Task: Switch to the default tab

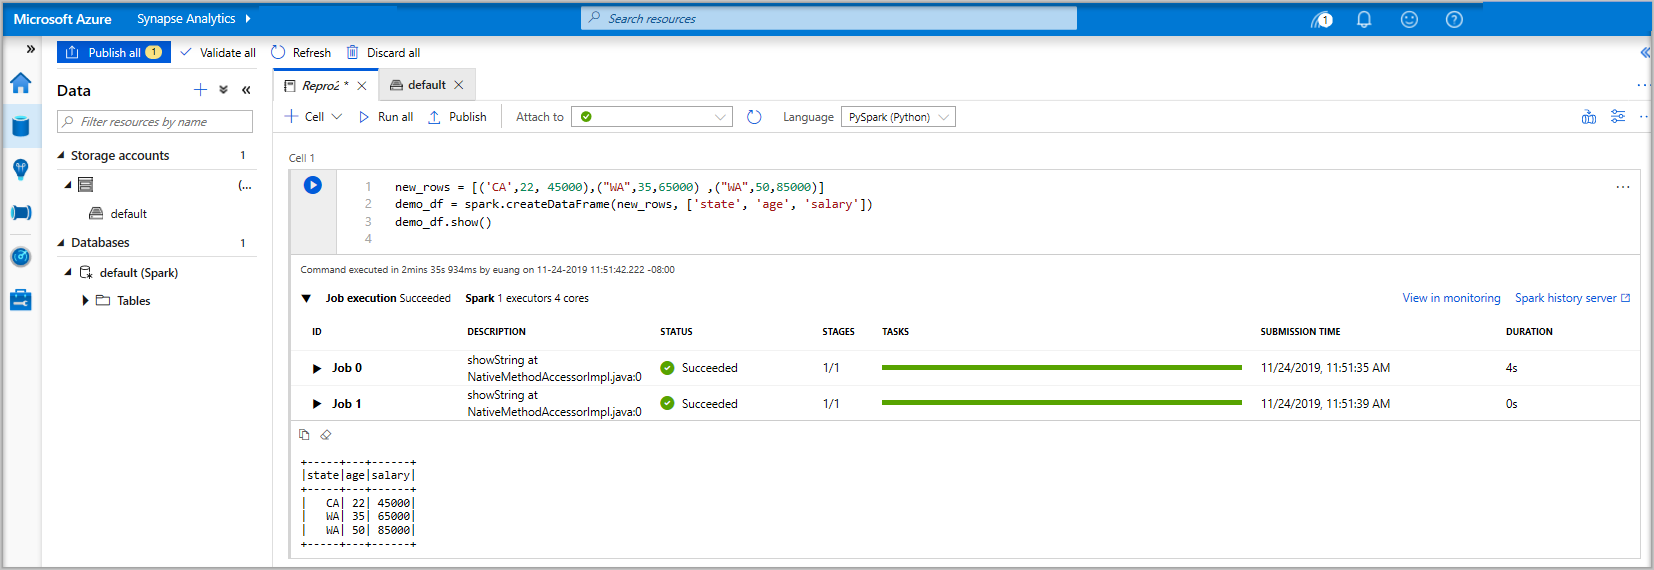Action: coord(426,85)
